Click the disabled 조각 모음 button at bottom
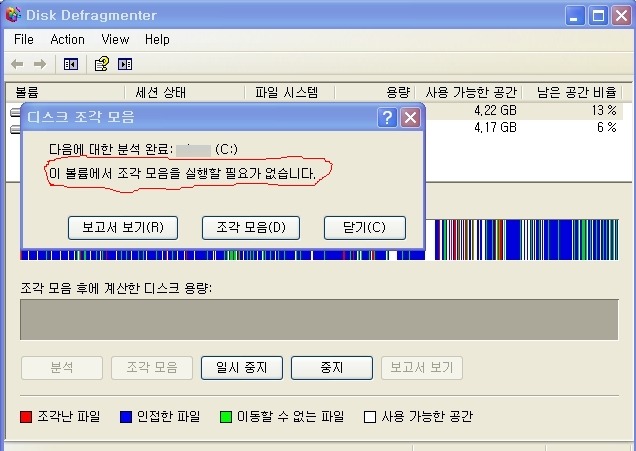 click(152, 368)
